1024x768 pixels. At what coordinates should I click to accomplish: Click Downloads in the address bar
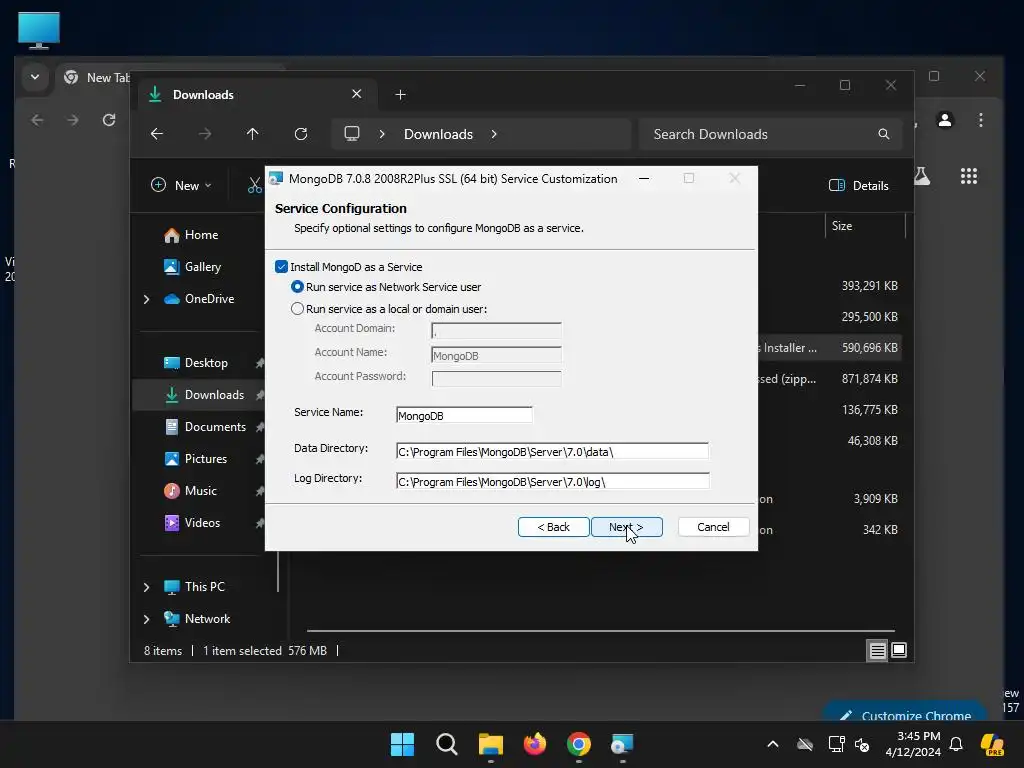tap(438, 134)
